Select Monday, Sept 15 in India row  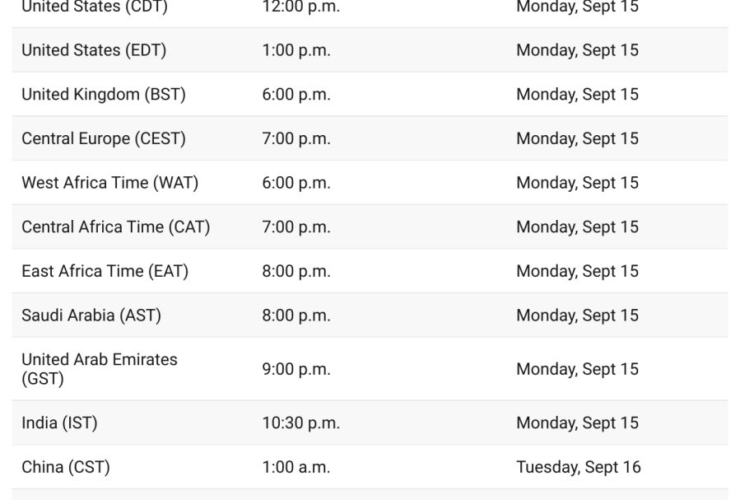pos(577,423)
